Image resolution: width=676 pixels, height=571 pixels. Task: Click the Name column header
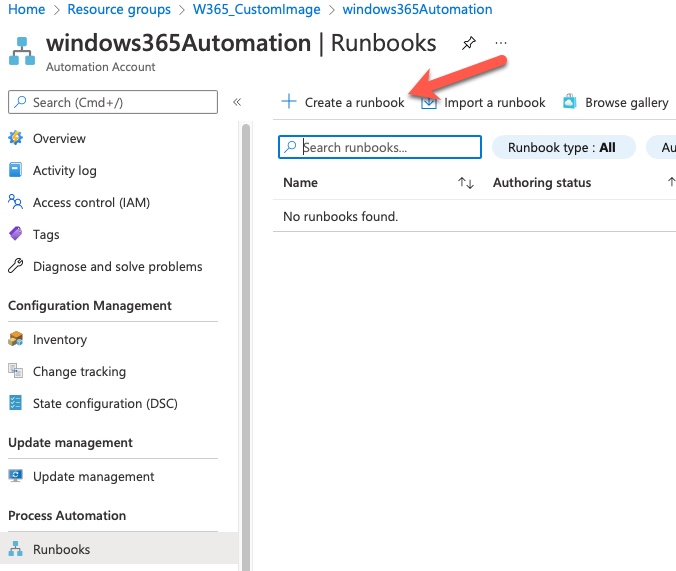(x=300, y=182)
